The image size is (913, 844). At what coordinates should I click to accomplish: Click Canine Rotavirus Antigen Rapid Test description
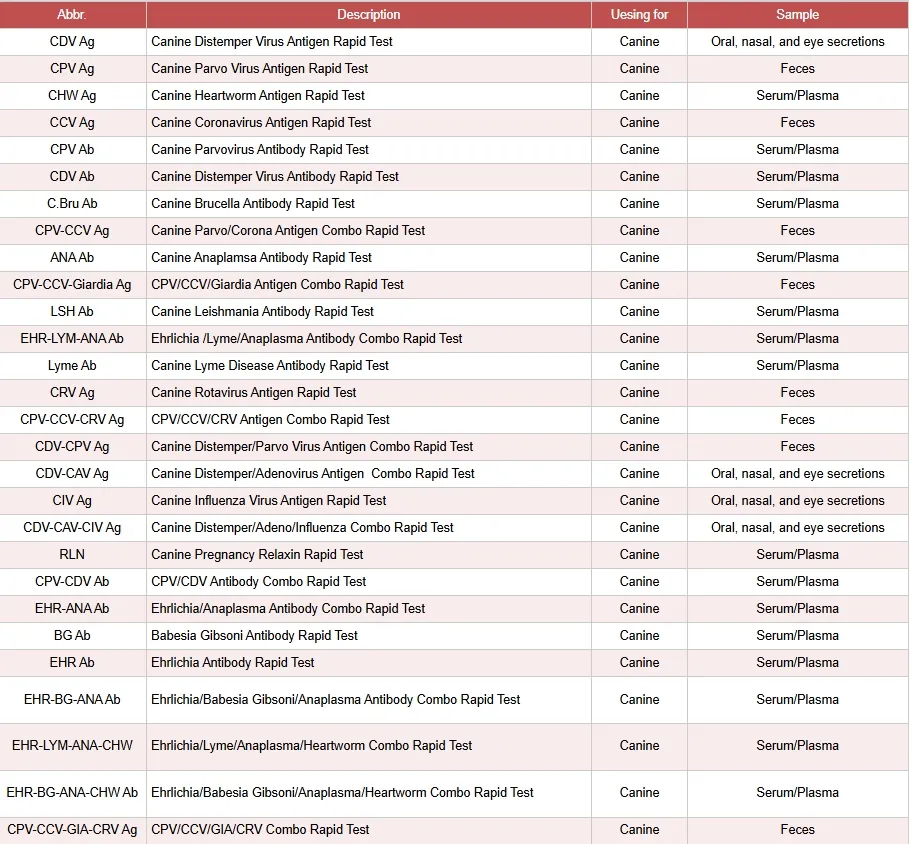pyautogui.click(x=254, y=393)
